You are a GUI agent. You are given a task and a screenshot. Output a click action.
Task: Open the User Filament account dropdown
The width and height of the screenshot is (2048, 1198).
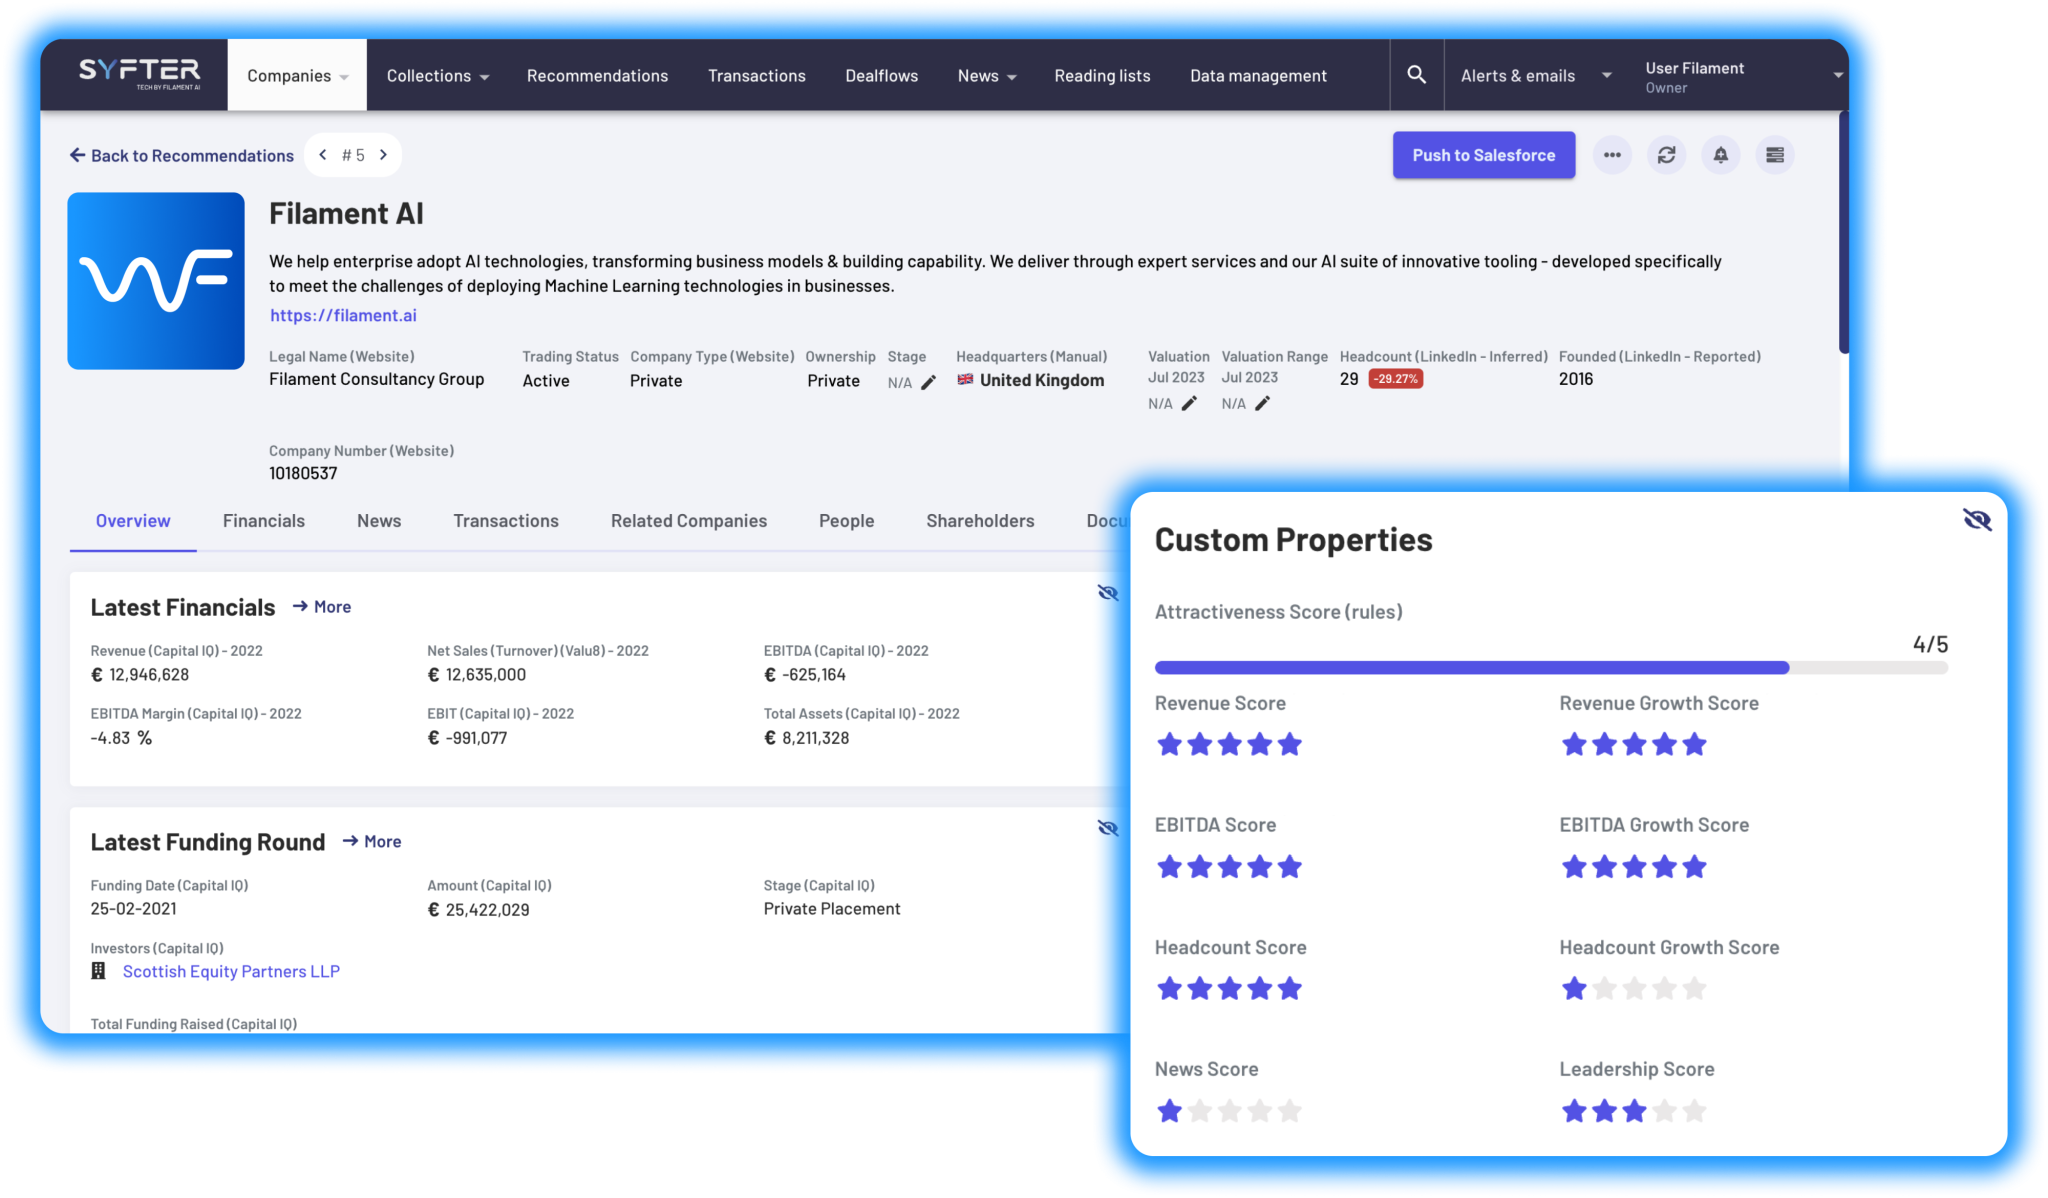(1744, 76)
